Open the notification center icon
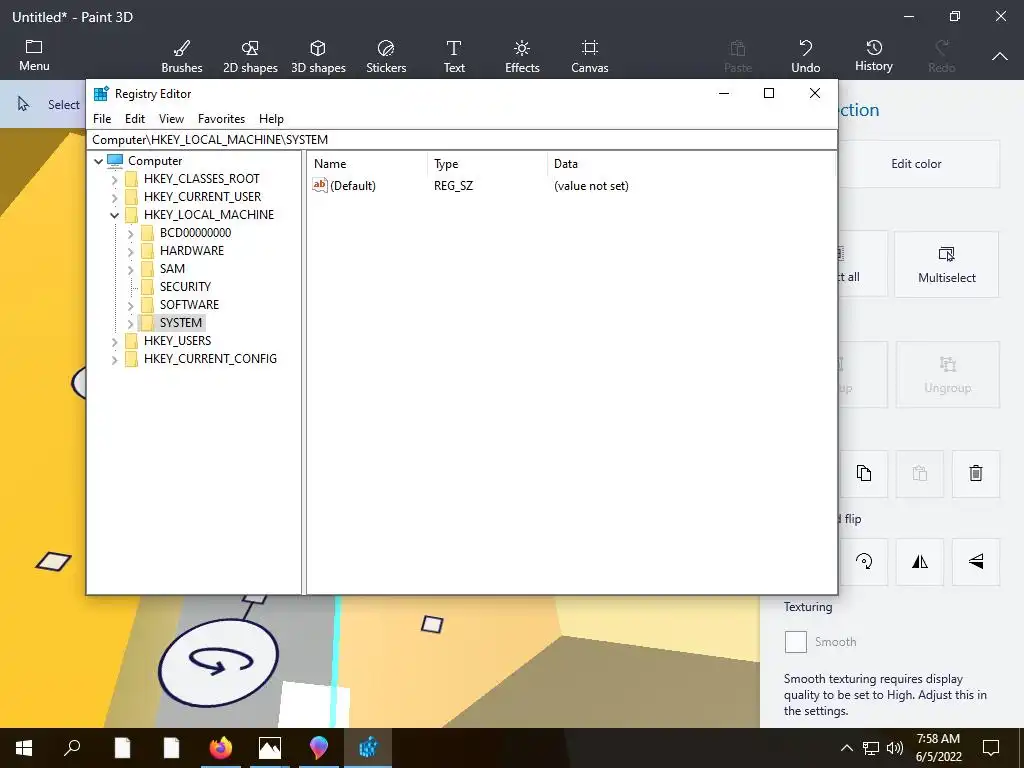 click(991, 748)
